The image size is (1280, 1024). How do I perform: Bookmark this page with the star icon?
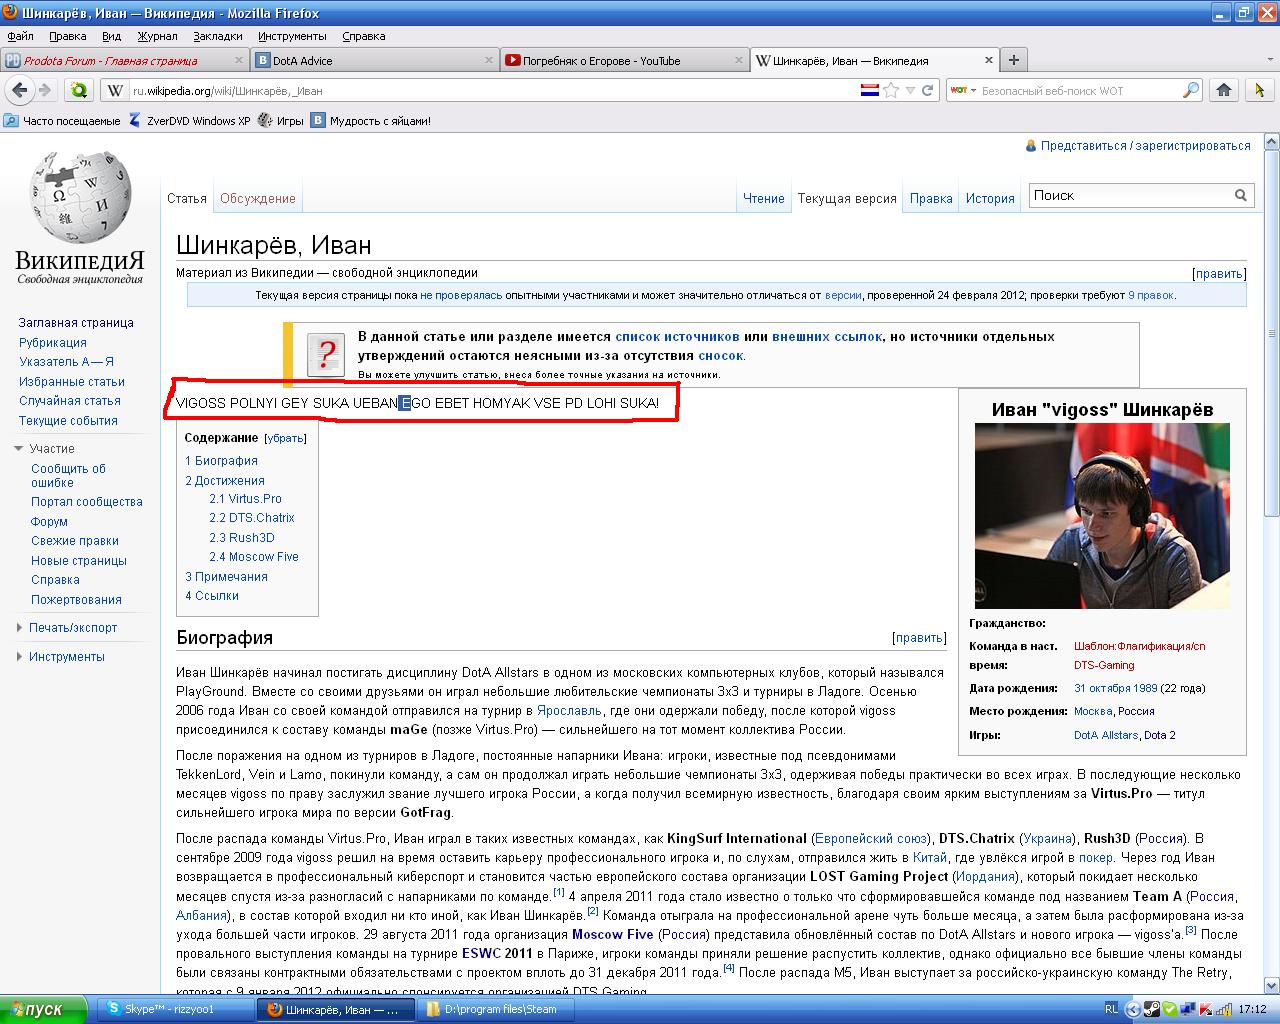point(890,90)
